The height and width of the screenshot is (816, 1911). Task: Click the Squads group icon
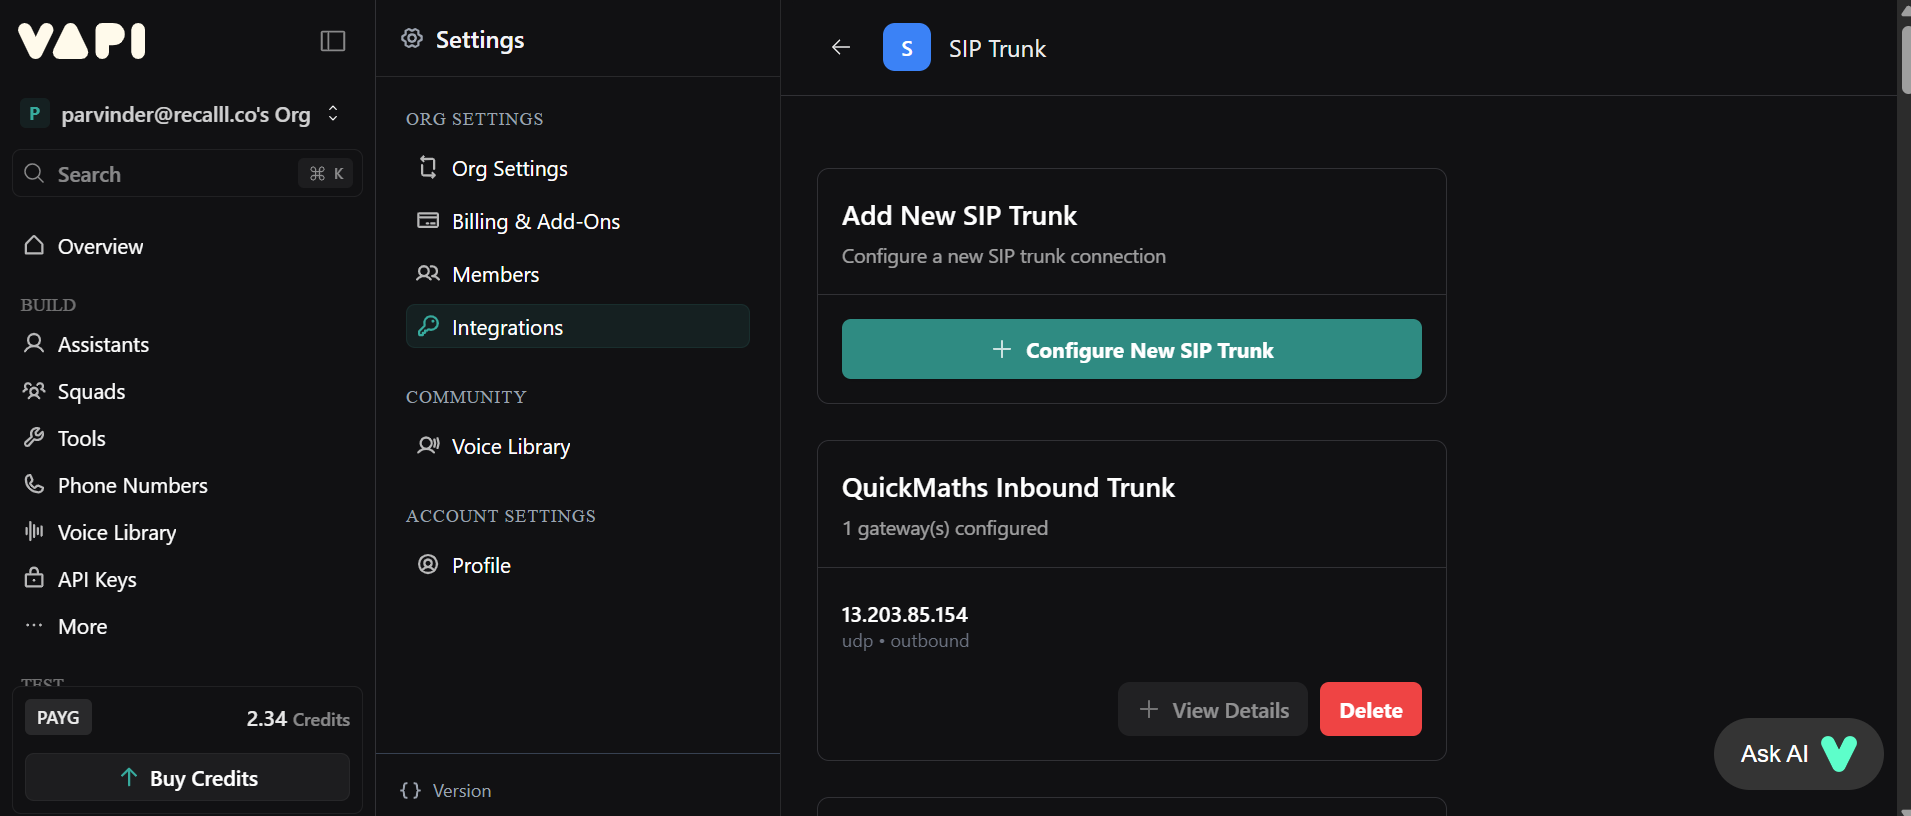point(34,390)
